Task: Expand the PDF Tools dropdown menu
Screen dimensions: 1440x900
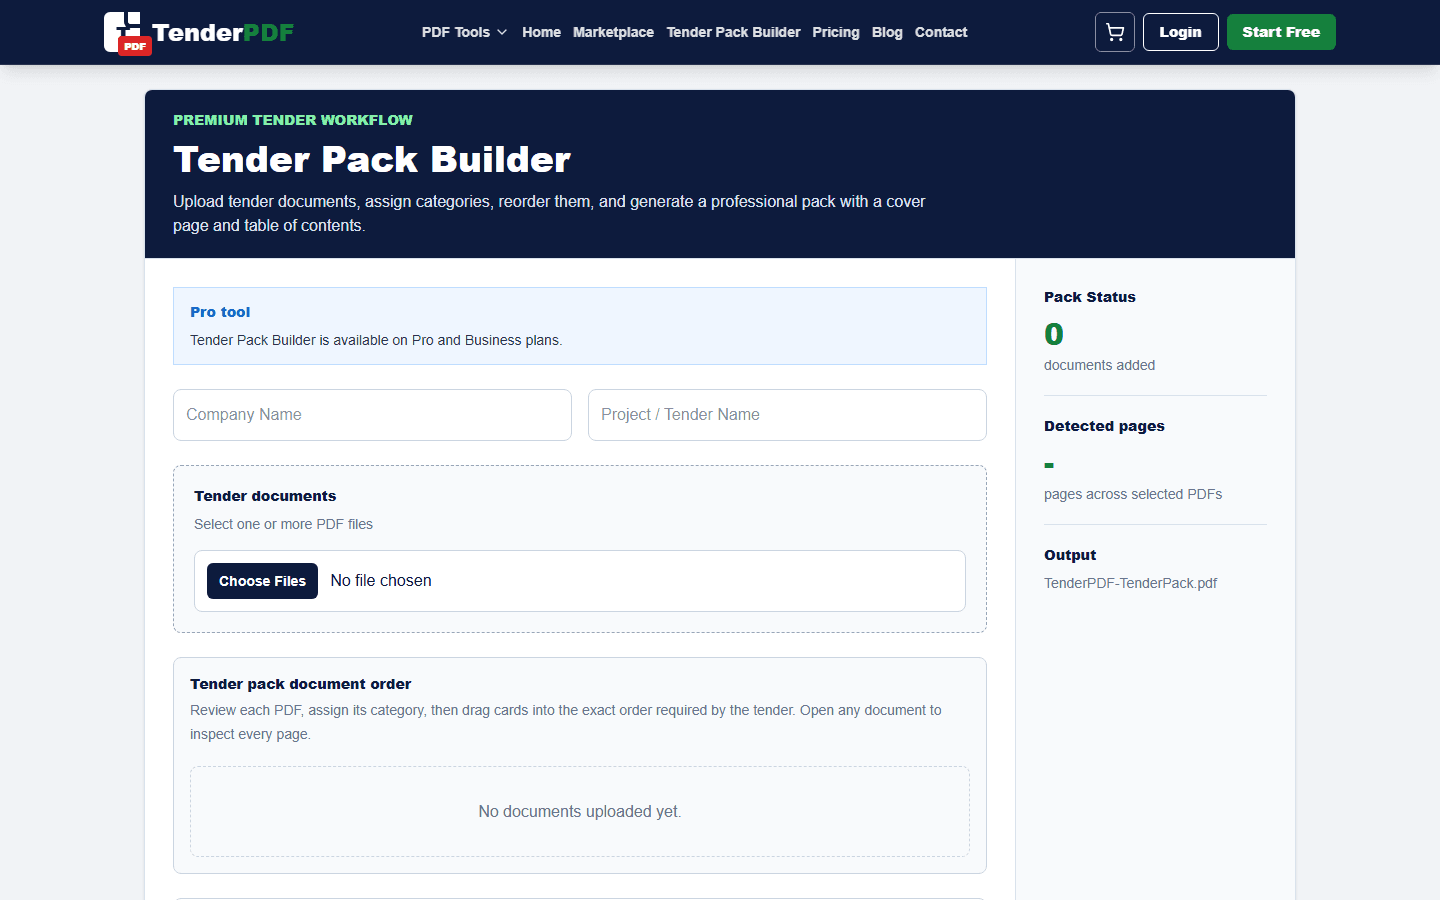Action: pyautogui.click(x=464, y=32)
